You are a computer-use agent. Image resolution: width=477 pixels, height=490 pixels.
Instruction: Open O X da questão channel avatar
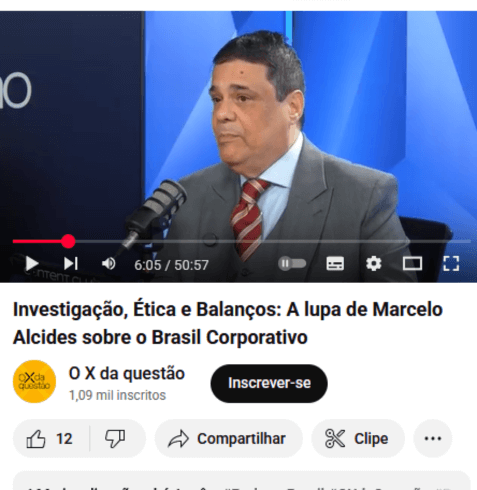34,382
